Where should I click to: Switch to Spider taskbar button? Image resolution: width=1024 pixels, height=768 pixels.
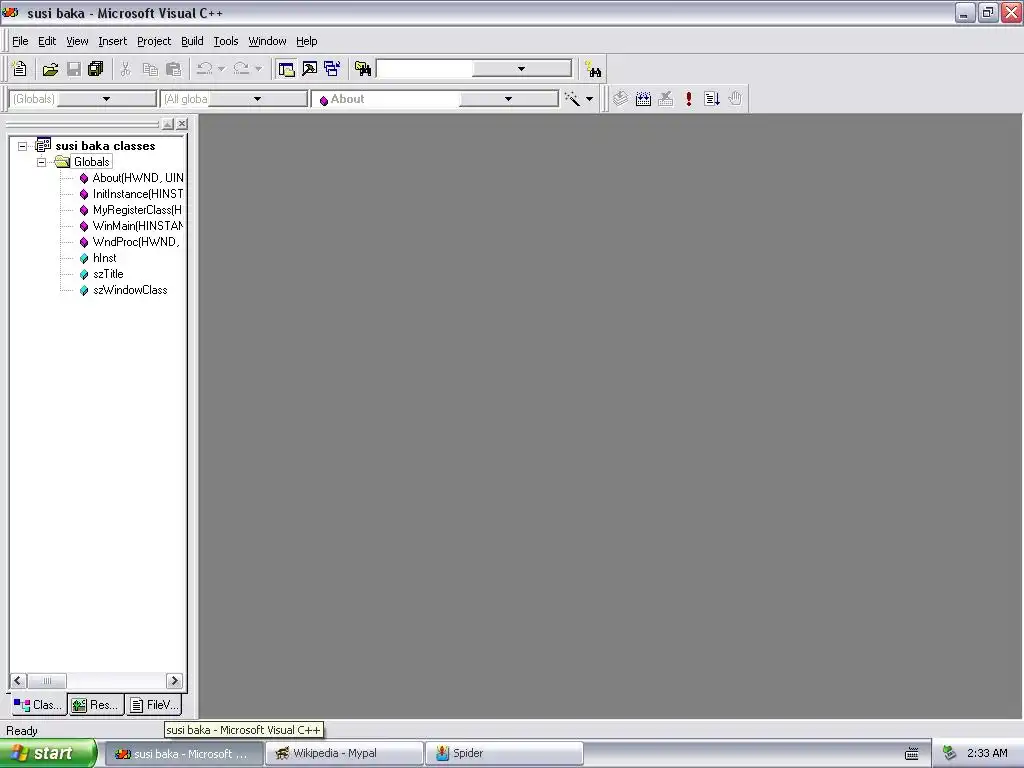coord(504,753)
